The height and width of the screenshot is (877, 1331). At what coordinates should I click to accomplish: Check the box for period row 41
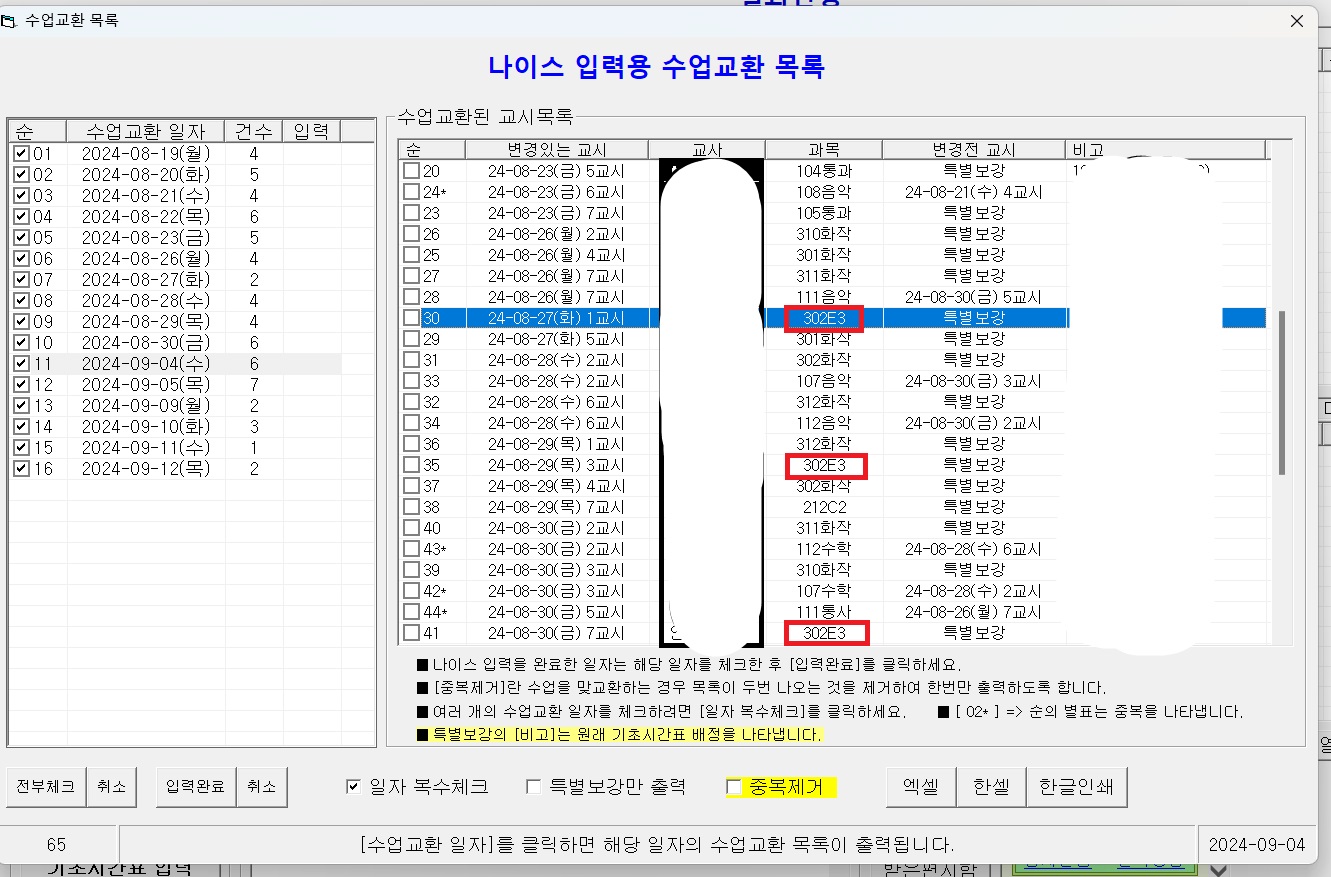[x=411, y=633]
